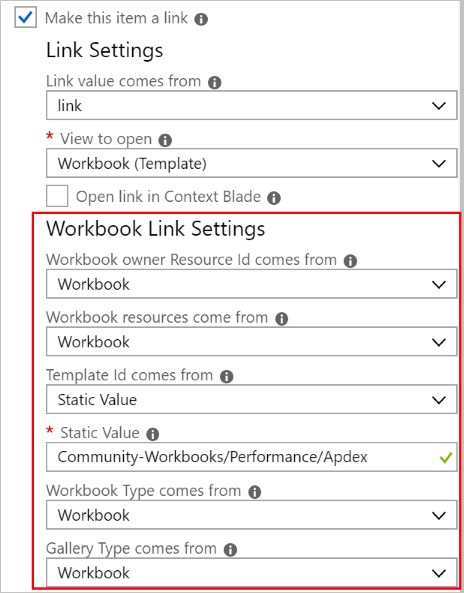Viewport: 464px width, 593px height.
Task: Expand the View to open dropdown
Action: point(251,163)
